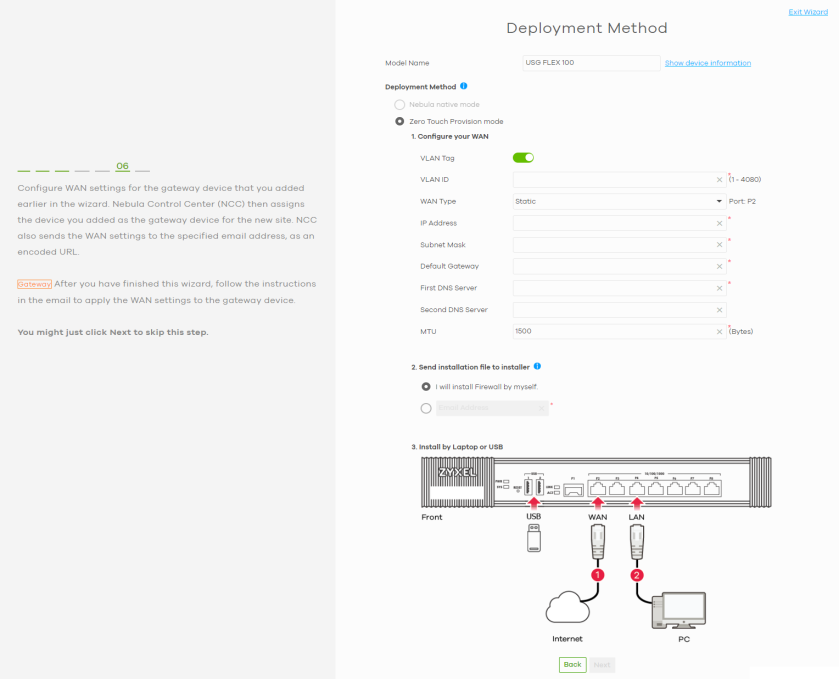Click the Exit Wizard link
Viewport: 839px width, 679px height.
[808, 11]
